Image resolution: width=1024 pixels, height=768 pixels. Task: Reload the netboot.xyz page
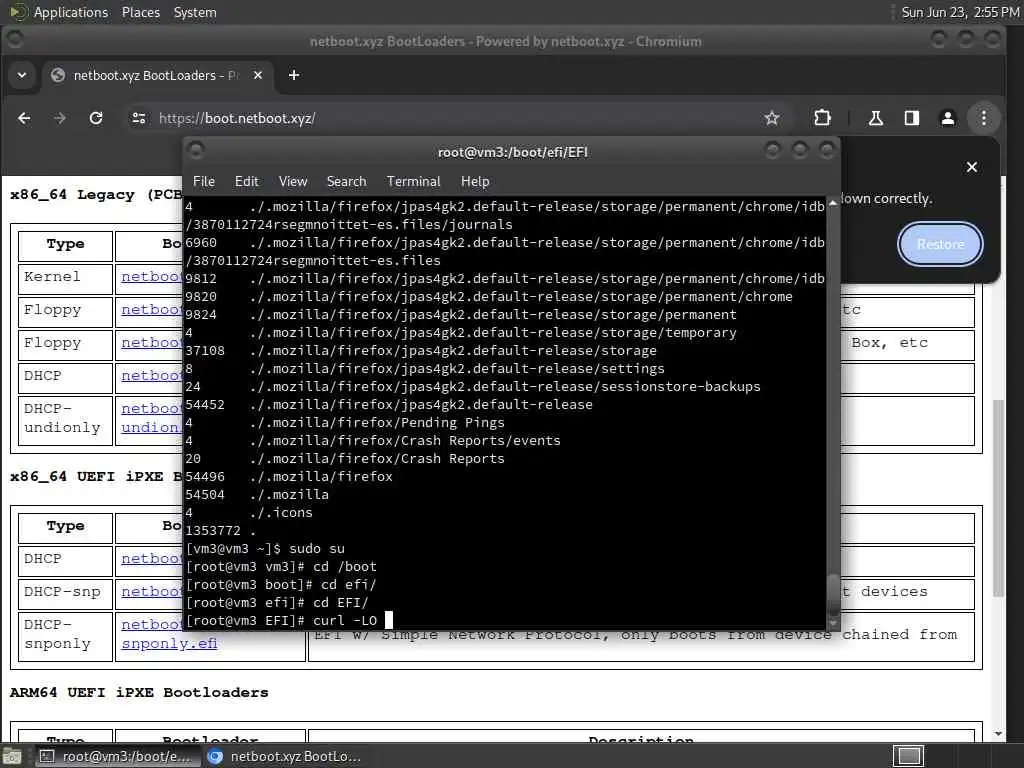coord(96,118)
